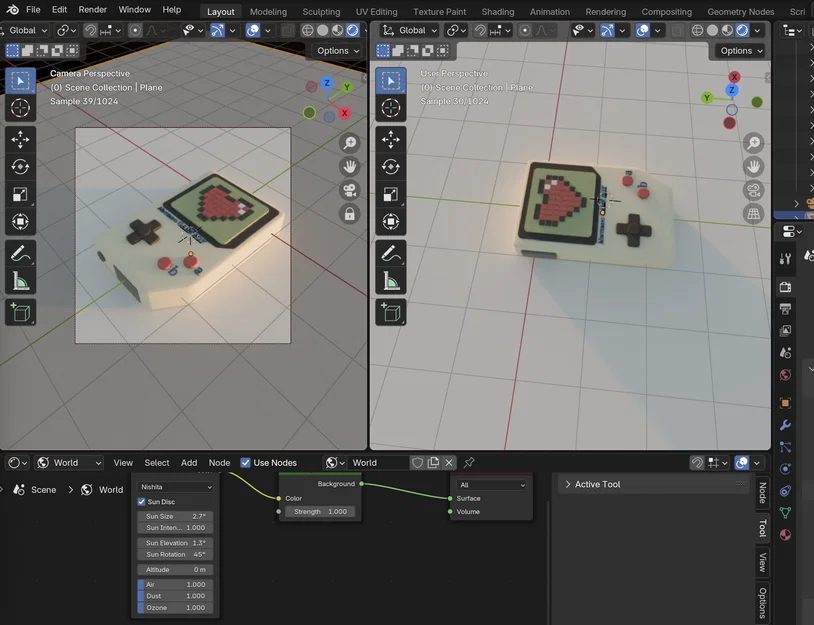The width and height of the screenshot is (814, 625).
Task: Toggle show overlays in right viewport header
Action: point(643,31)
